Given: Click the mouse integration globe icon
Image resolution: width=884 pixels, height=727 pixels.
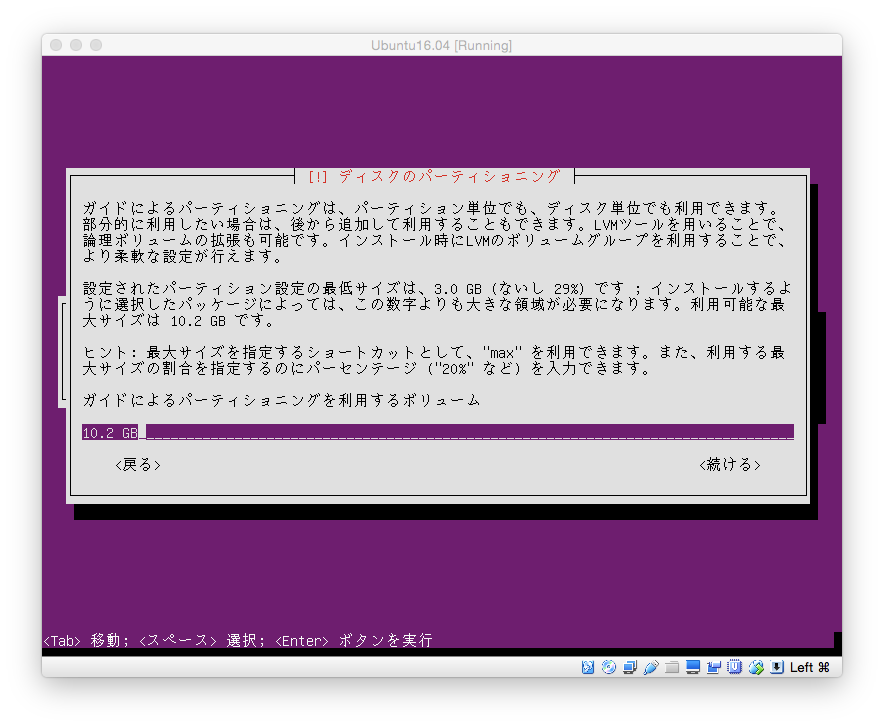Looking at the screenshot, I should pos(756,668).
